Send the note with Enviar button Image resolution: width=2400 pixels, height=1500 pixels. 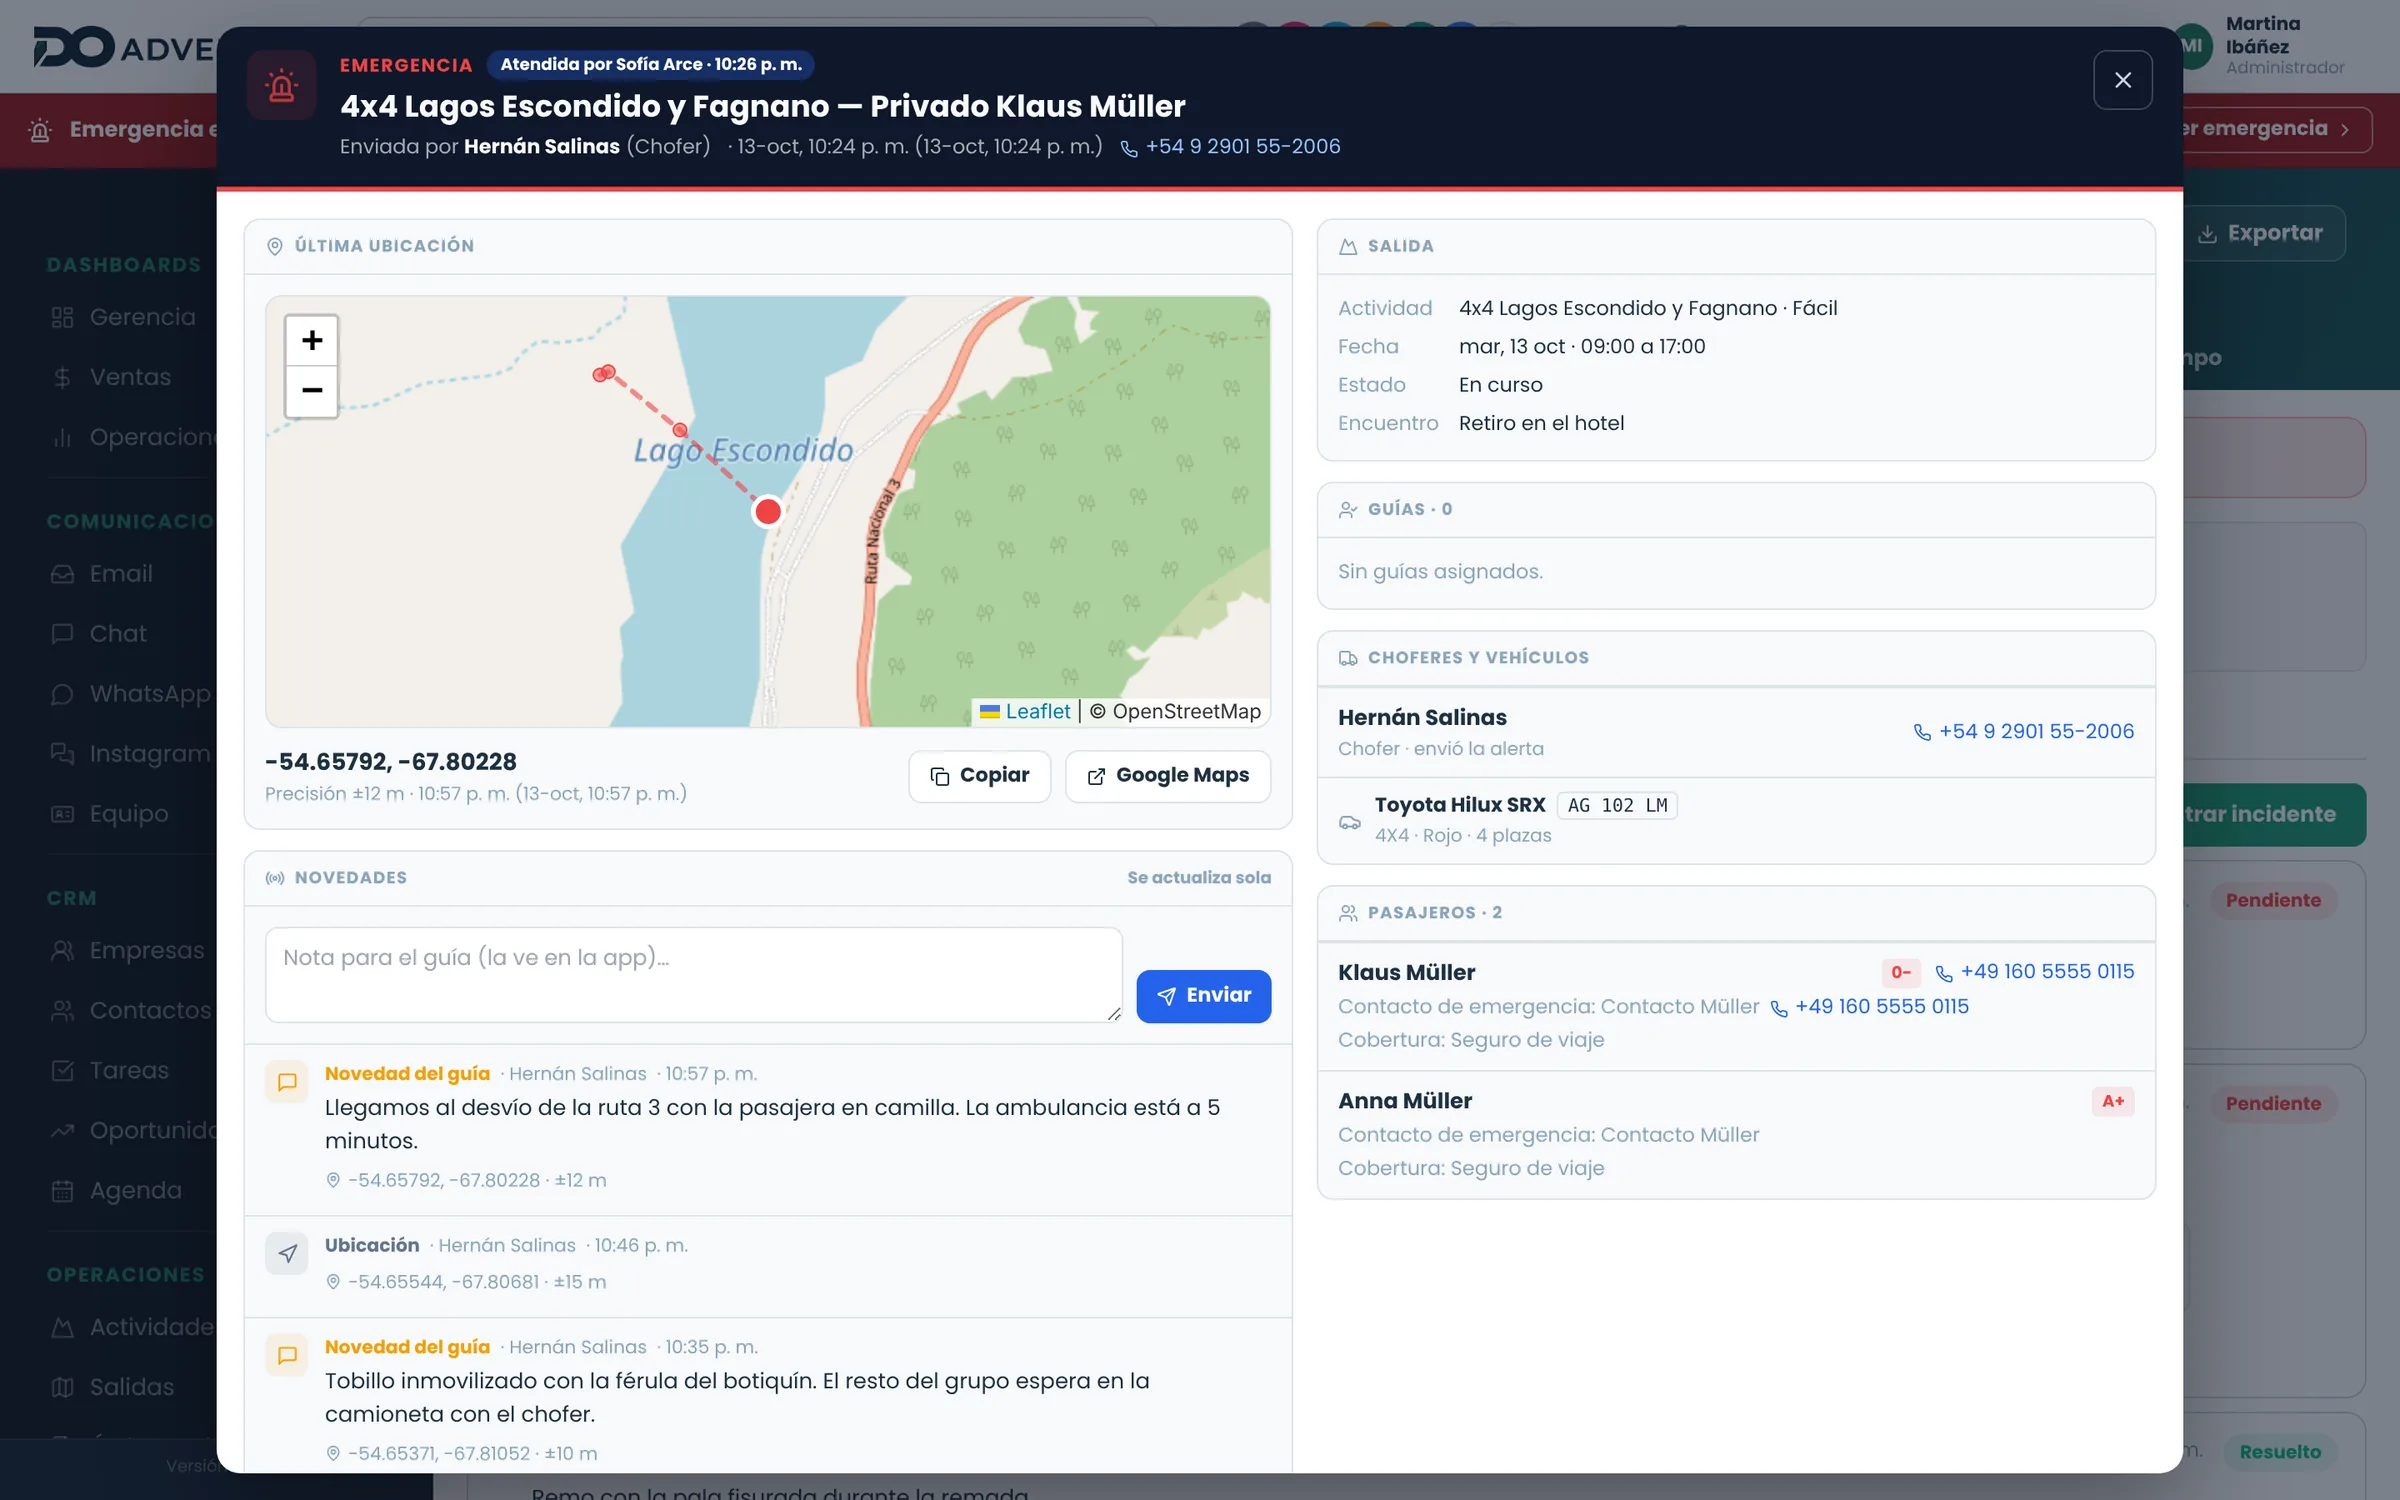[x=1204, y=996]
